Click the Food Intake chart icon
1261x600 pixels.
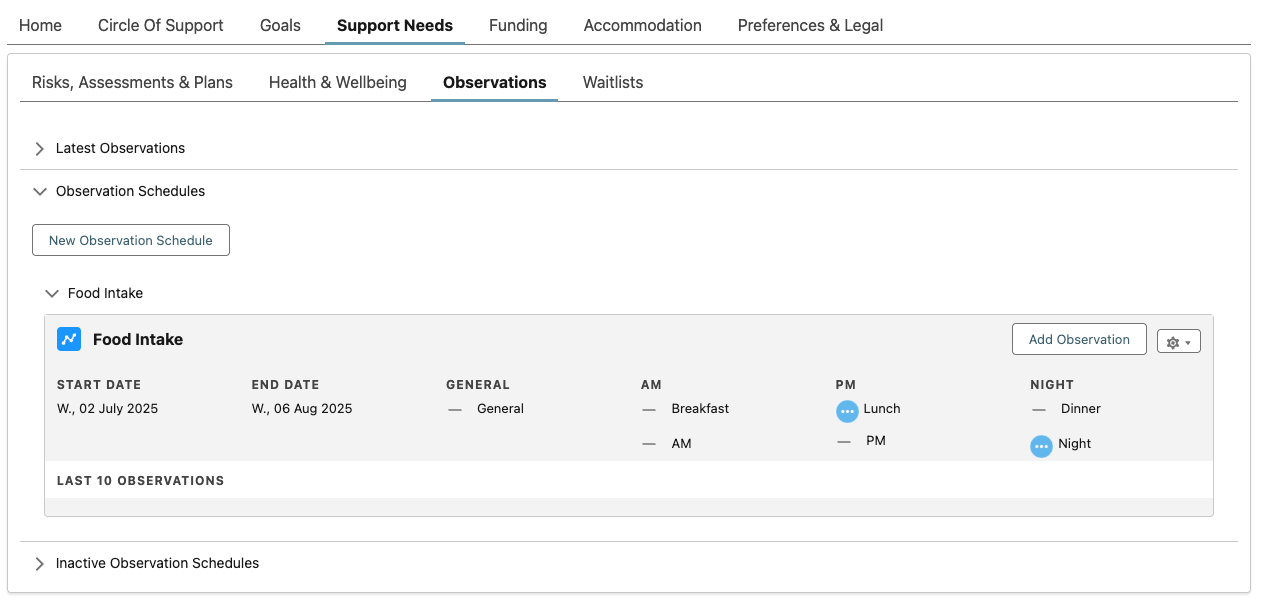coord(69,339)
